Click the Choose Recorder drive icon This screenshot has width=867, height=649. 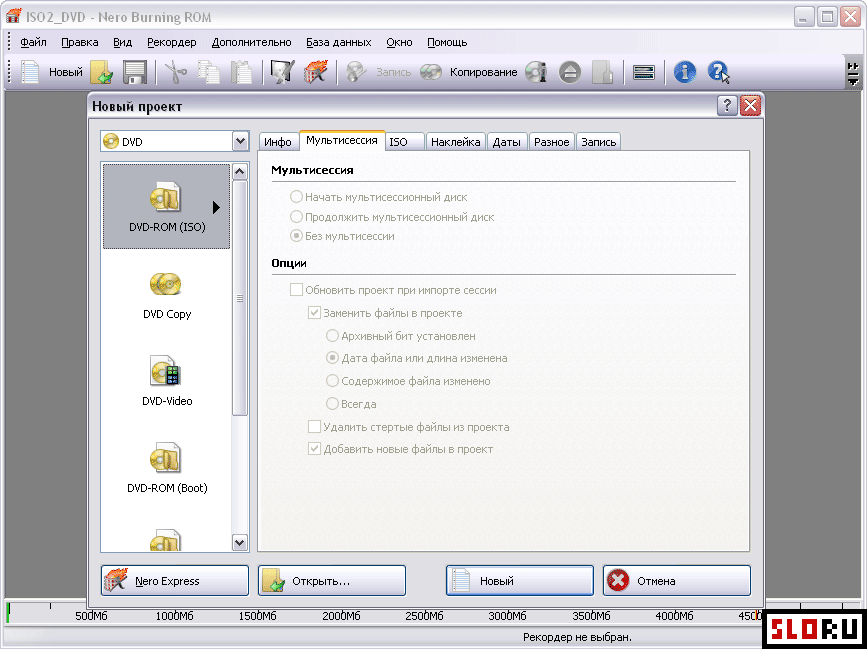point(644,72)
